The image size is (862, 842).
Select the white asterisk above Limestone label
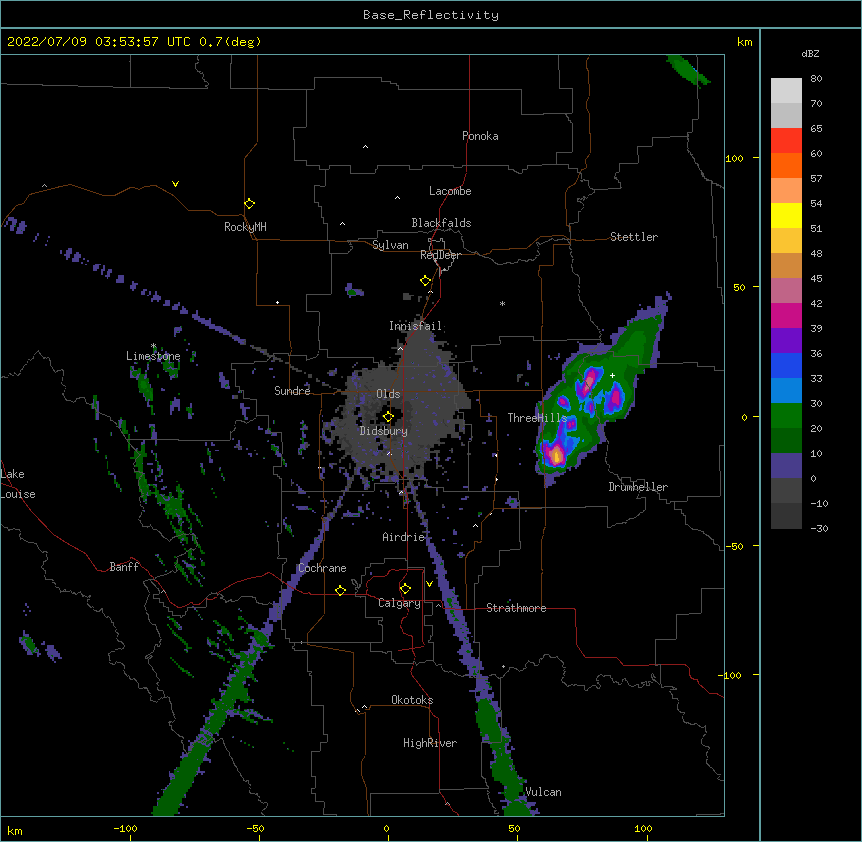tap(153, 346)
